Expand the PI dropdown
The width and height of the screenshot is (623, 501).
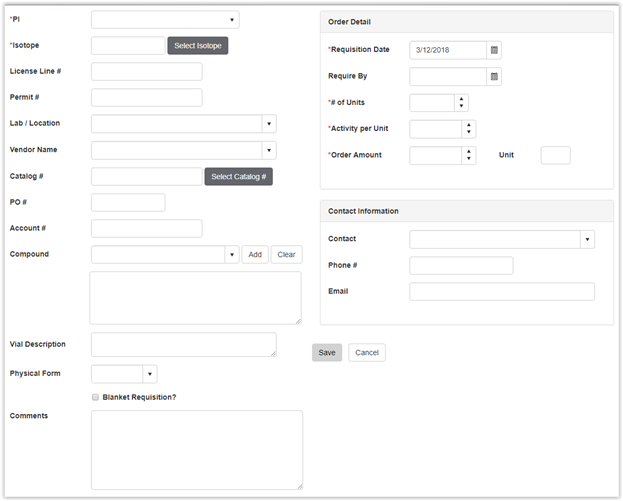pyautogui.click(x=232, y=19)
